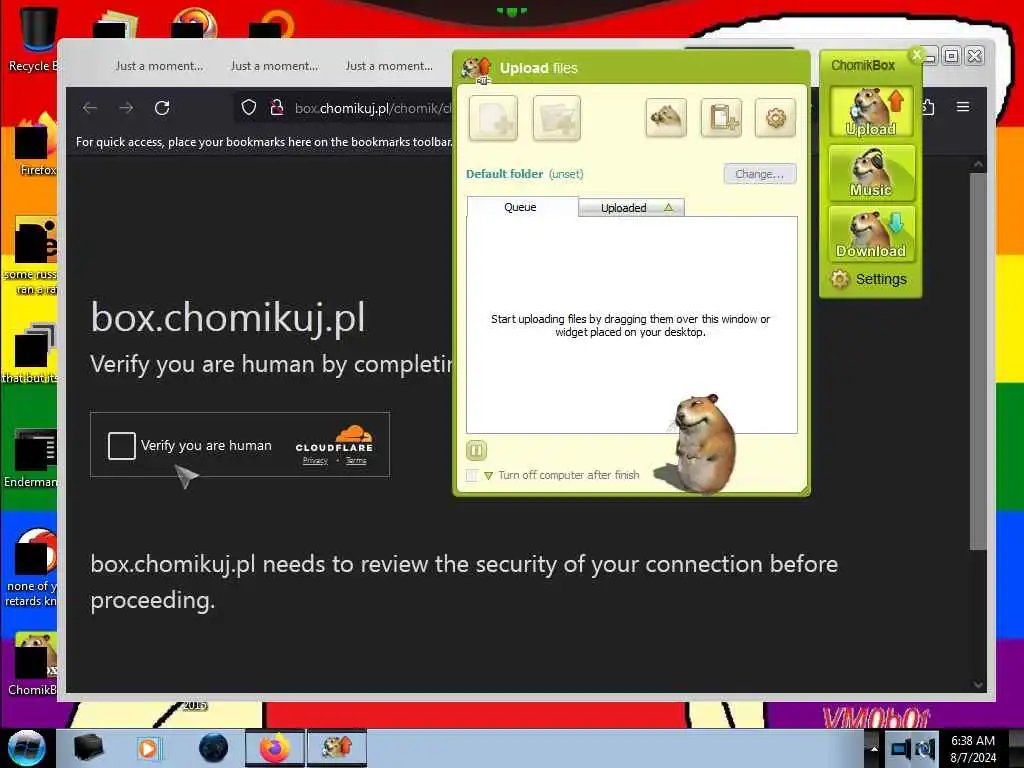Click the tracking protection shield icon
Screen dimensions: 1024x768
coord(249,108)
